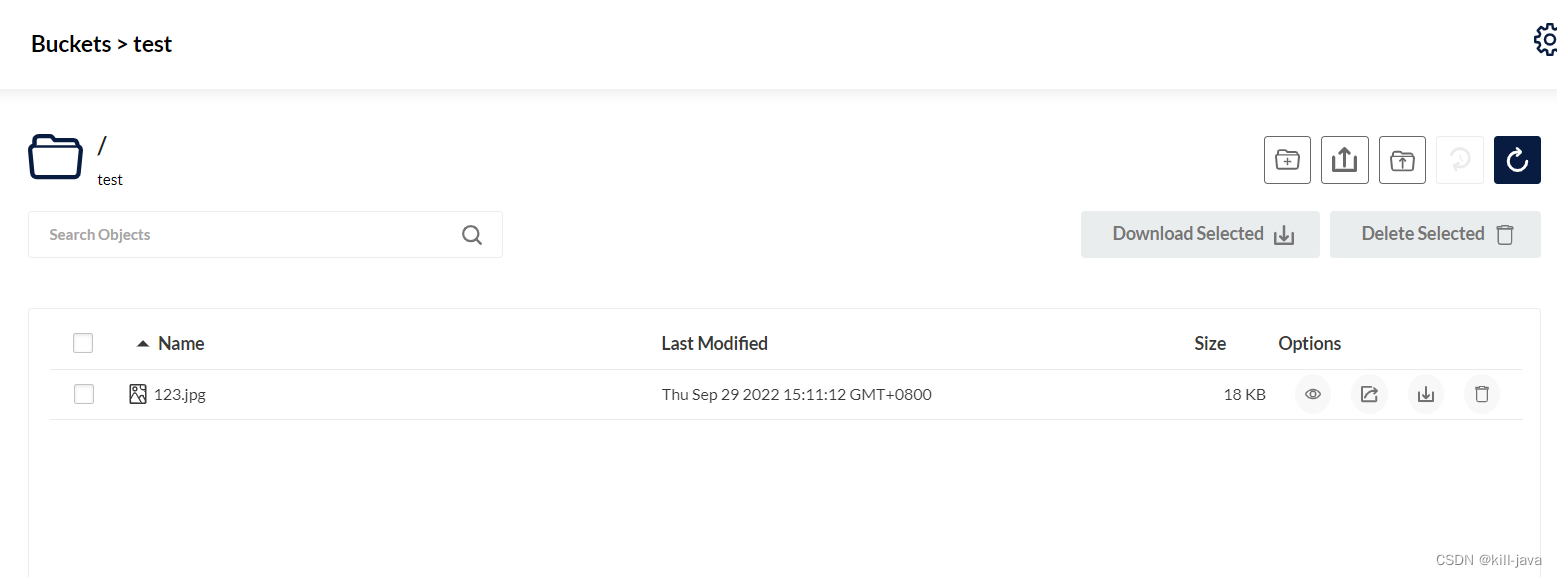The width and height of the screenshot is (1557, 577).
Task: Click the Delete Selected button
Action: click(x=1435, y=234)
